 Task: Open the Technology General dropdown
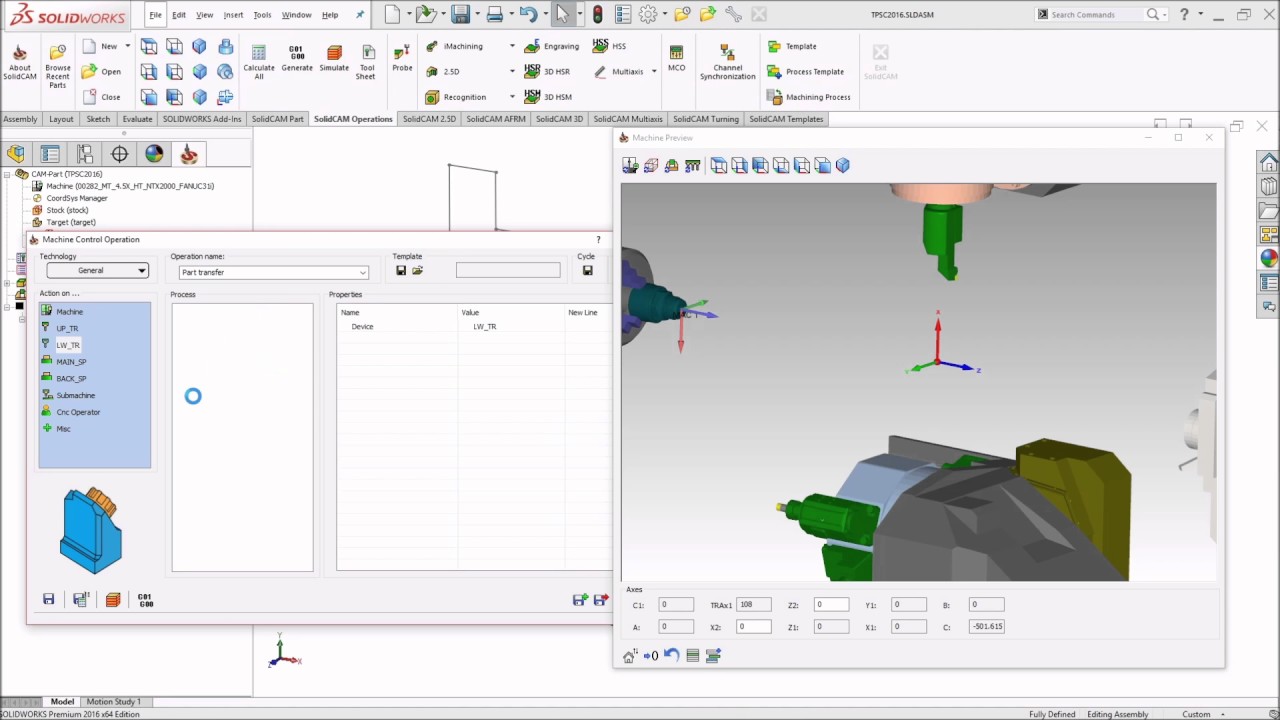[x=98, y=271]
